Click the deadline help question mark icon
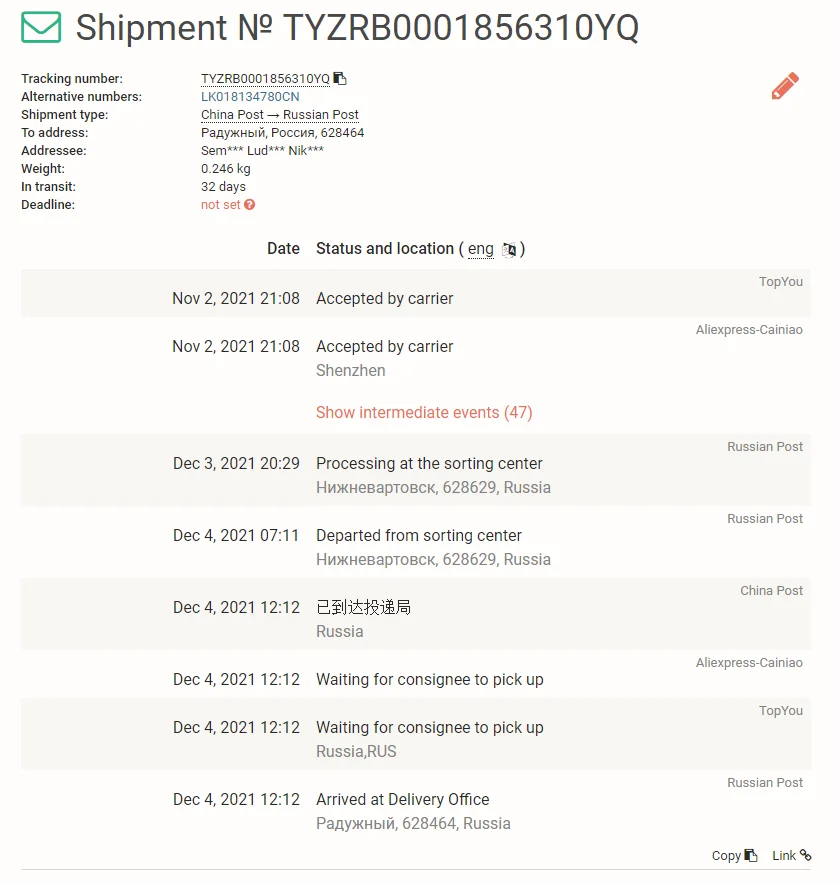Image resolution: width=839 pixels, height=884 pixels. [x=250, y=205]
